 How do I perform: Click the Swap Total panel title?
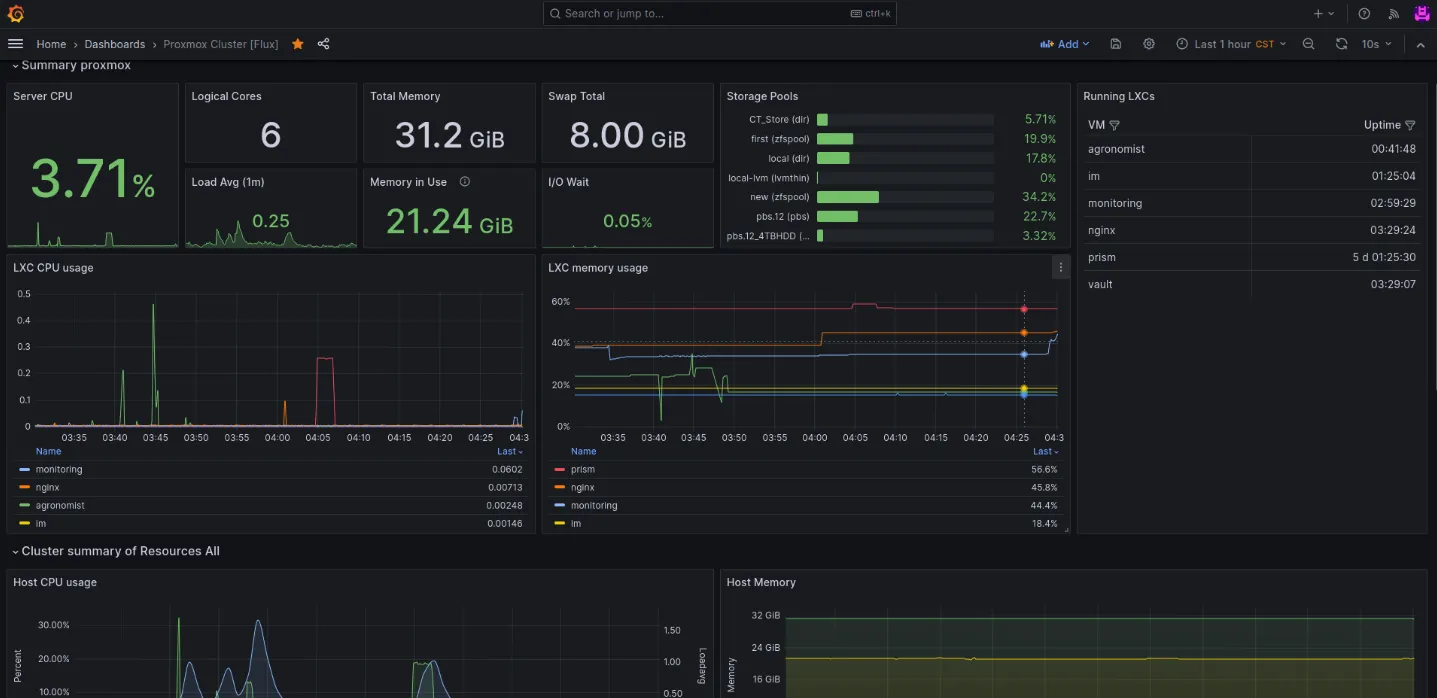click(x=576, y=96)
